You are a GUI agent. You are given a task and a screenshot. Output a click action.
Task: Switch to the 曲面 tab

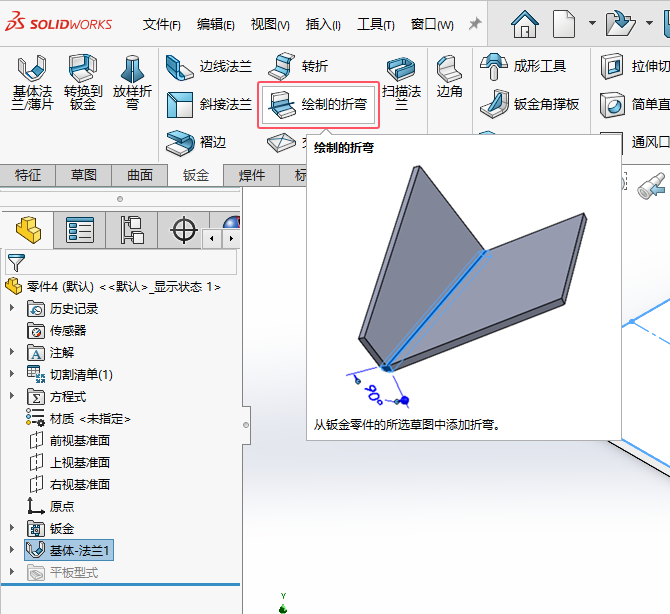click(140, 175)
